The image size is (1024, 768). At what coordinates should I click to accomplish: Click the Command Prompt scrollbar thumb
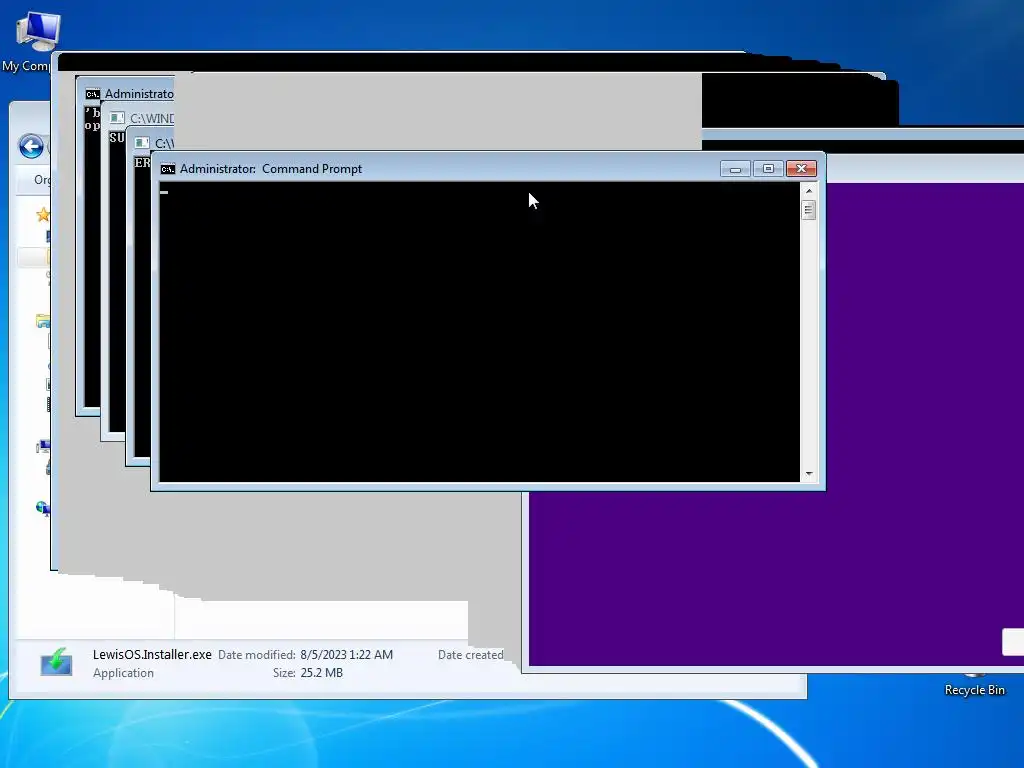pyautogui.click(x=808, y=210)
